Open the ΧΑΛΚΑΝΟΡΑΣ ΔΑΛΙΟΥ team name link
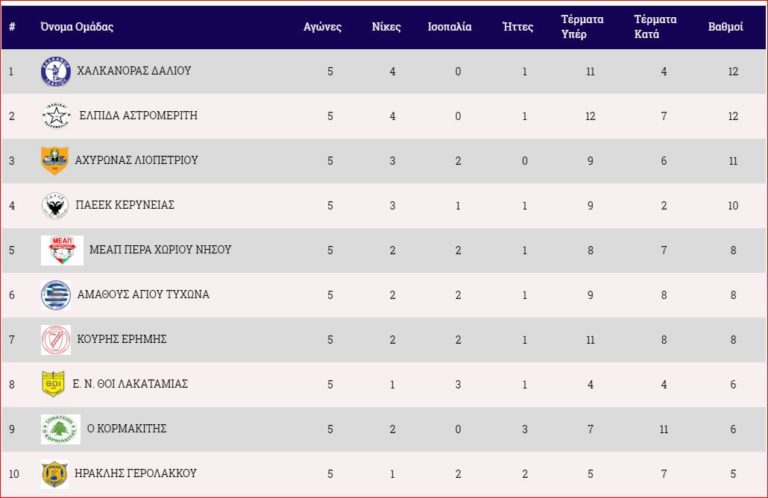 (134, 71)
